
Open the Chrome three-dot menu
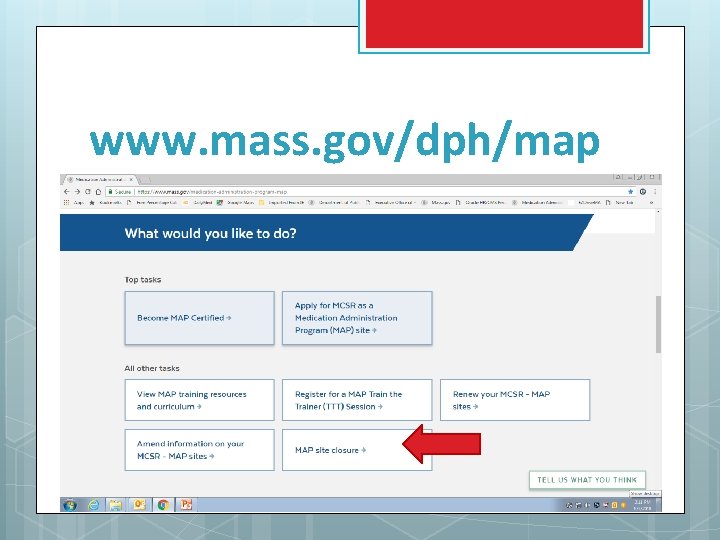[x=655, y=191]
